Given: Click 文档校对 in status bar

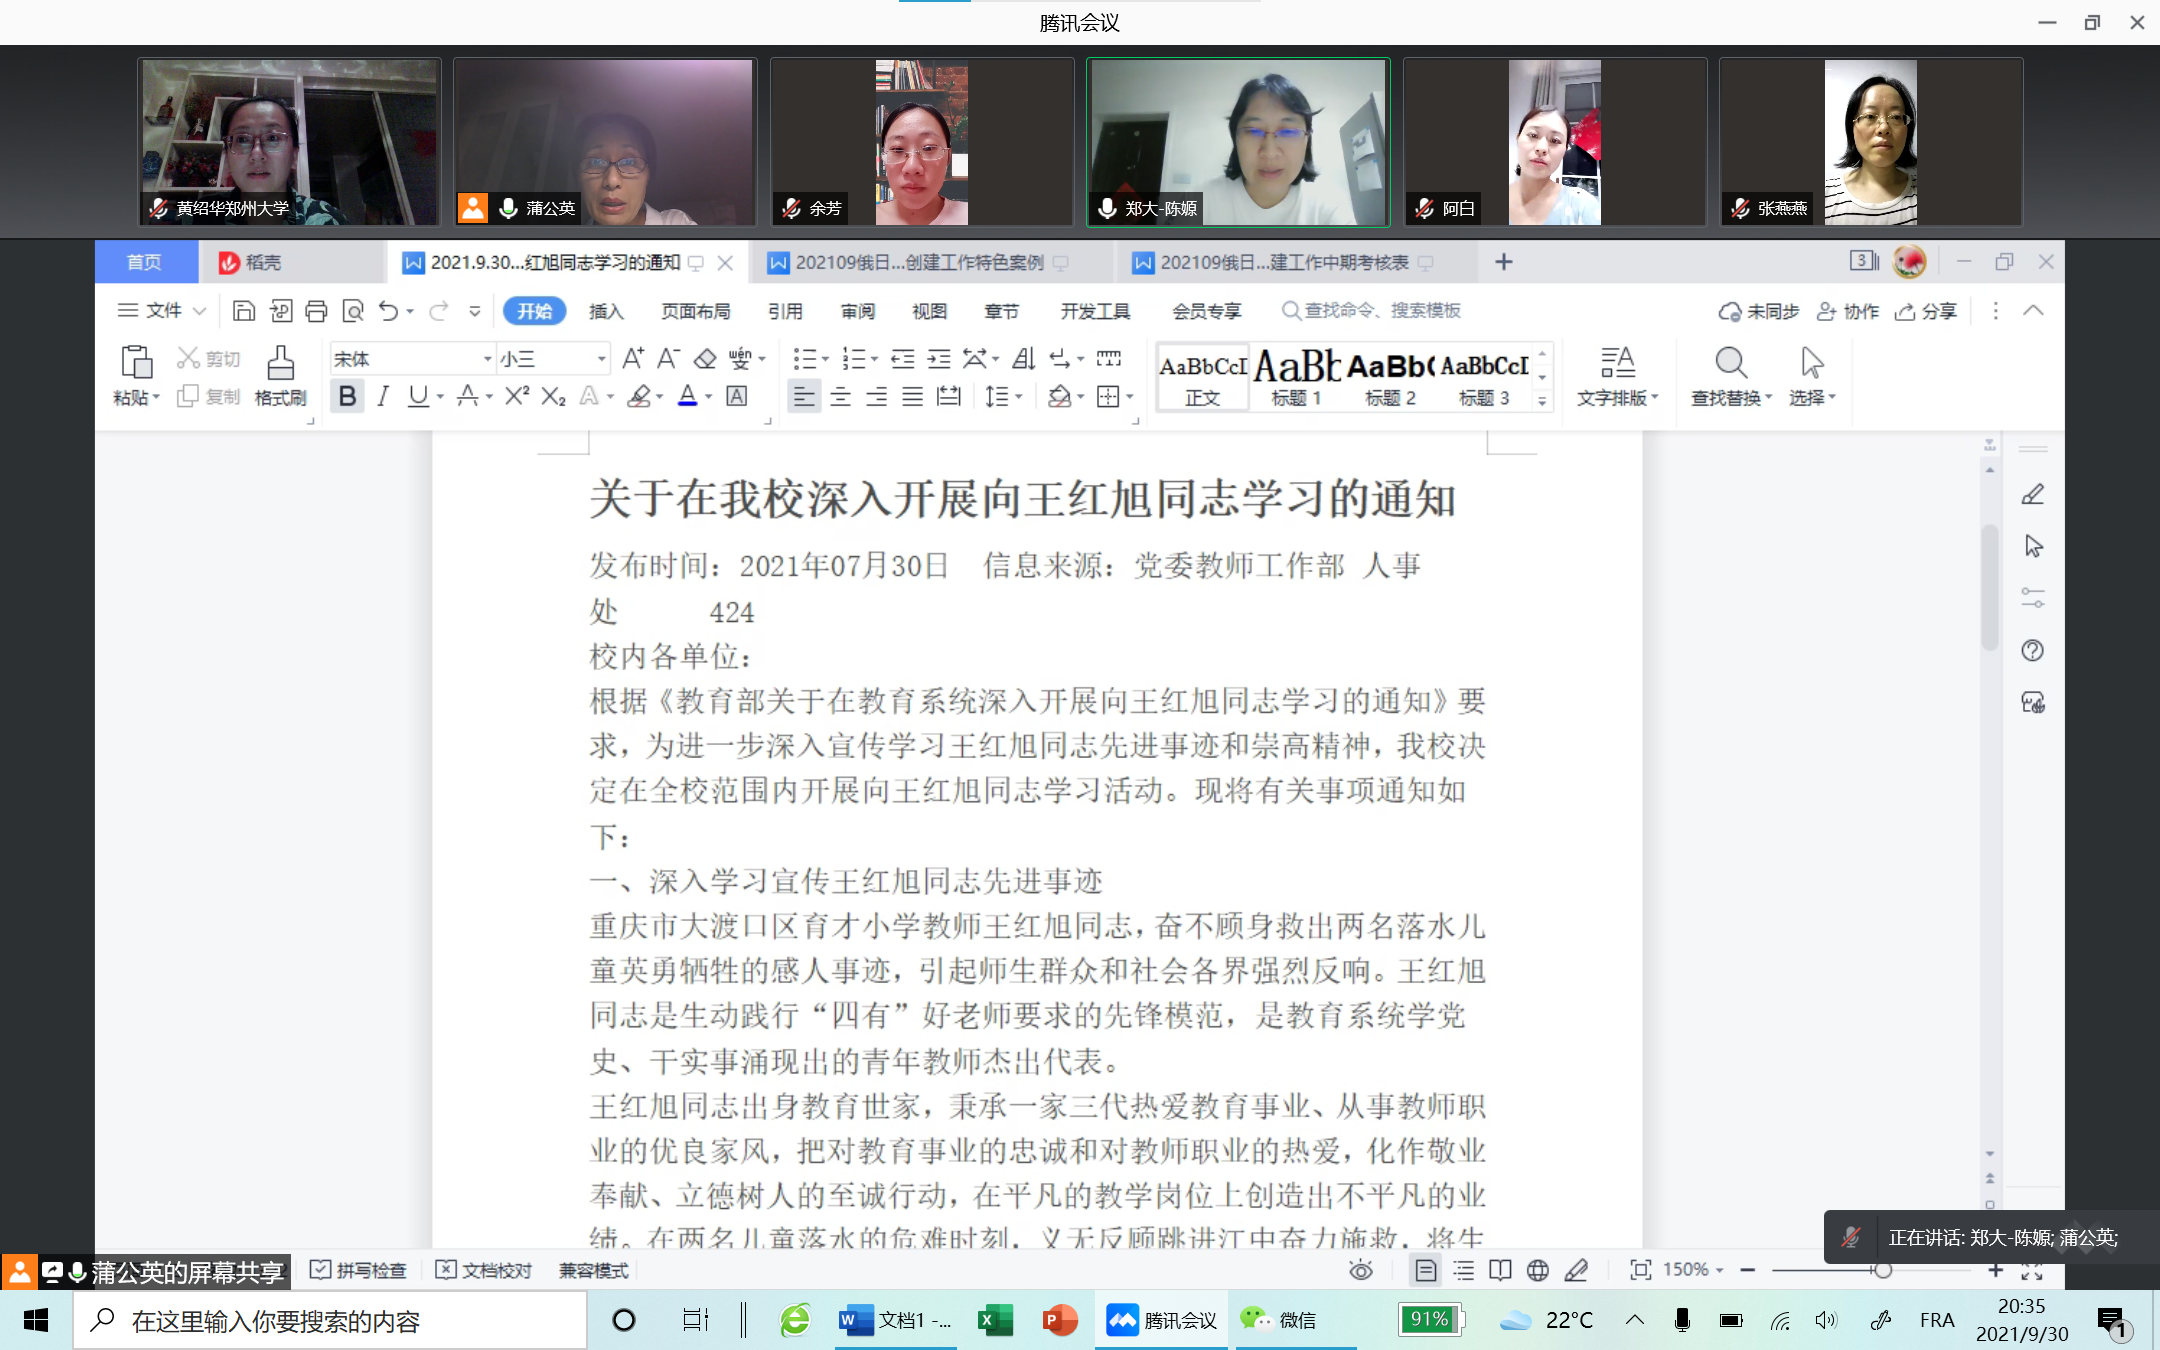Looking at the screenshot, I should click(x=484, y=1270).
